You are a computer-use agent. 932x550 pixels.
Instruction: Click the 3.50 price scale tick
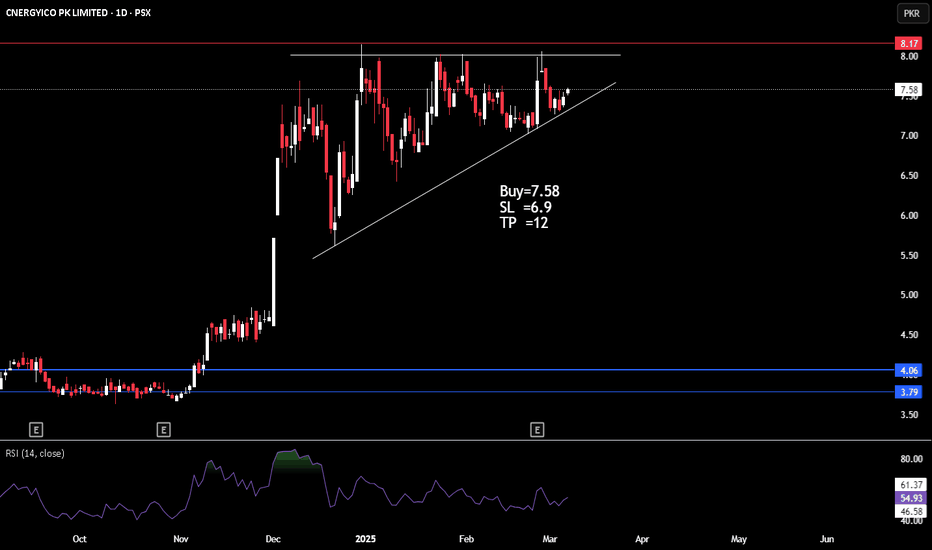(909, 415)
